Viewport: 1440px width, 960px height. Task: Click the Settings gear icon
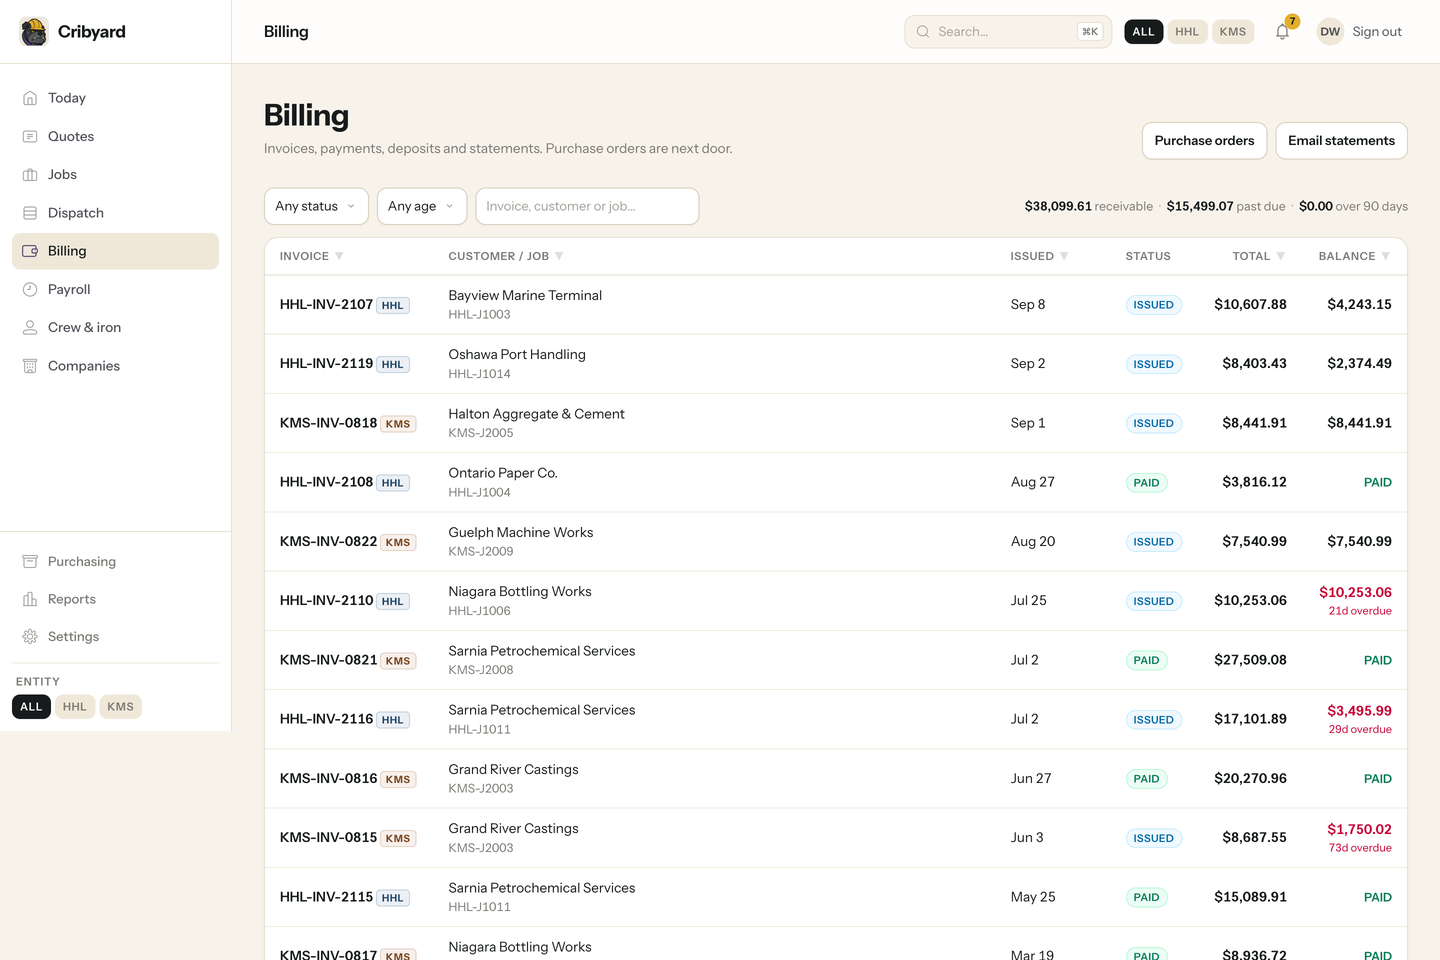coord(30,637)
